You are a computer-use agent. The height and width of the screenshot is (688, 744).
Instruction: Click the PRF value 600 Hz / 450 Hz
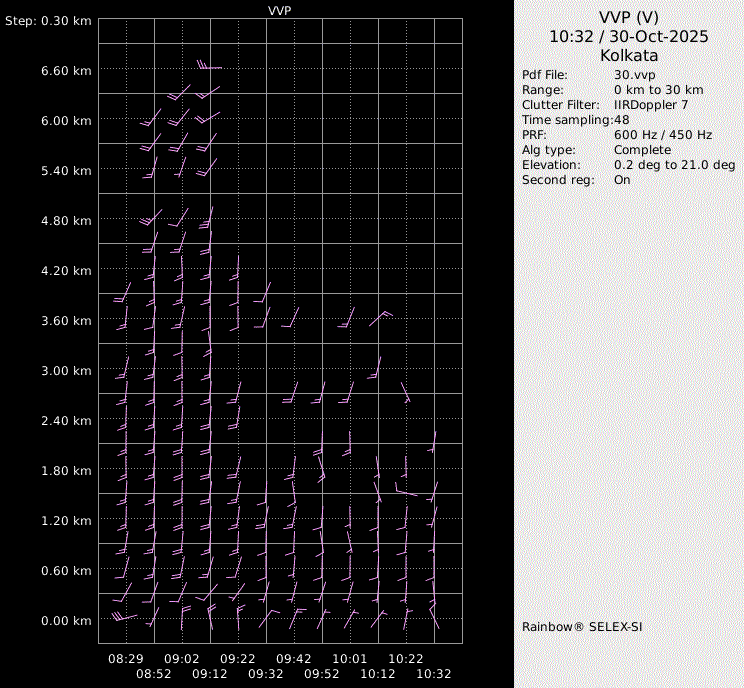663,135
